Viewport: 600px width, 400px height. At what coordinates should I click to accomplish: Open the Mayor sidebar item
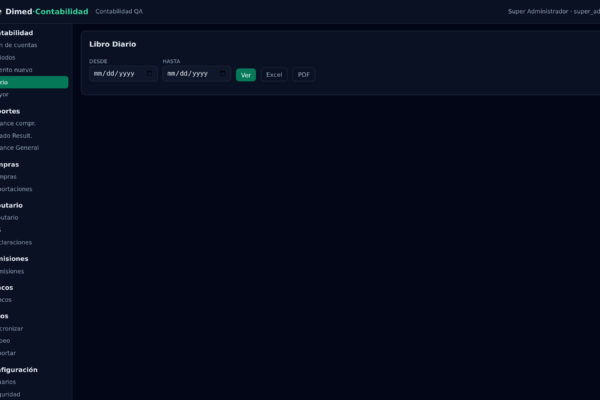tap(5, 95)
